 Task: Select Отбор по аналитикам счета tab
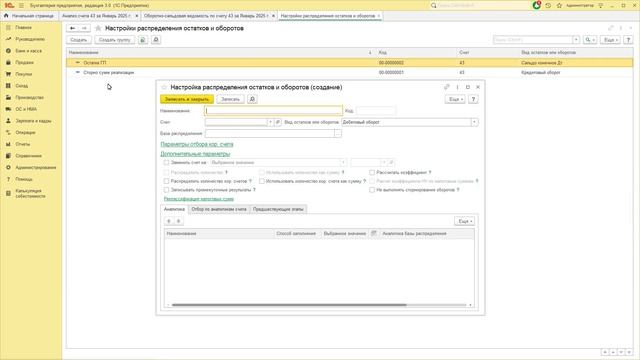[219, 209]
